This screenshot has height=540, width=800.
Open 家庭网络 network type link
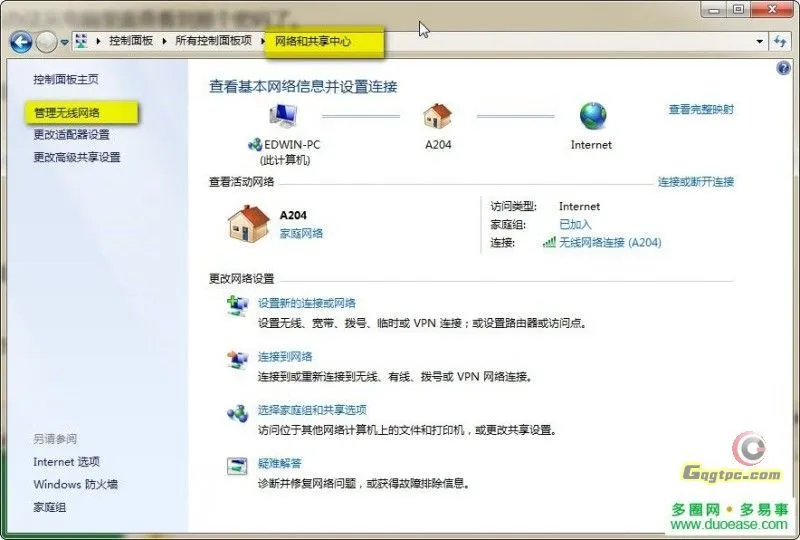[x=301, y=233]
